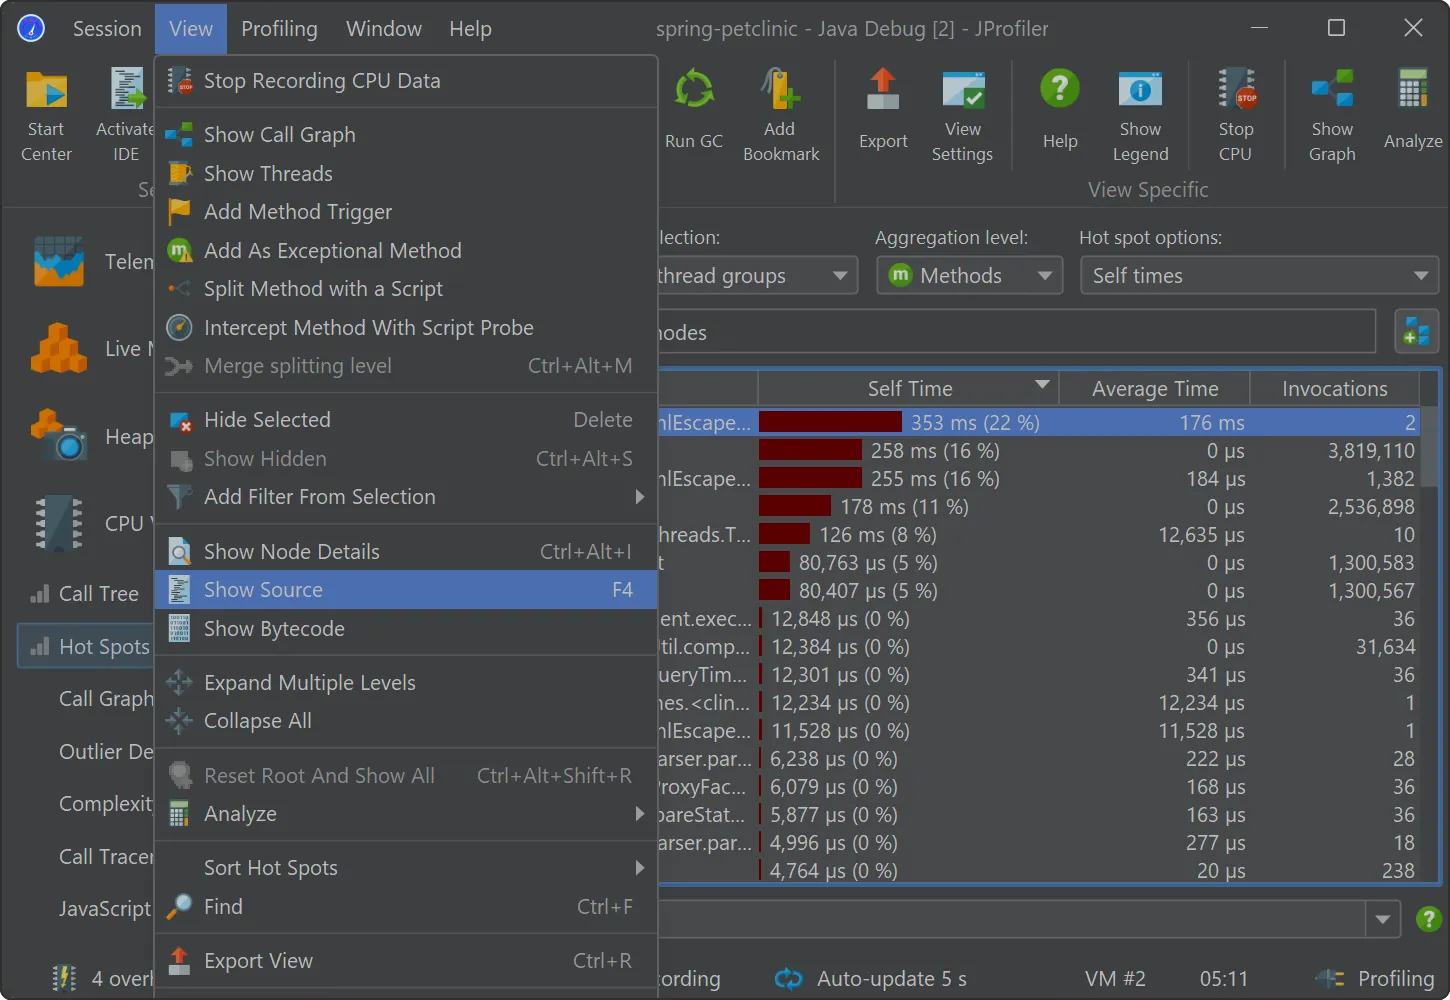The height and width of the screenshot is (1000, 1450).
Task: Open the Session menu
Action: [107, 29]
